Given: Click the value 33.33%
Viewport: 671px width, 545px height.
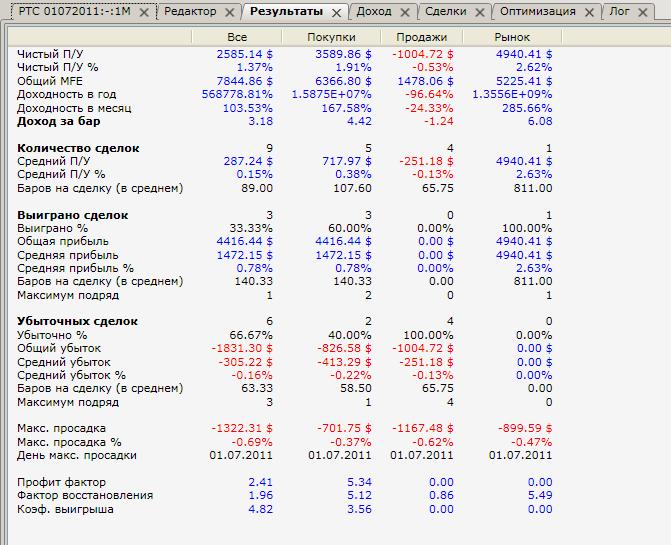Looking at the screenshot, I should [251, 228].
